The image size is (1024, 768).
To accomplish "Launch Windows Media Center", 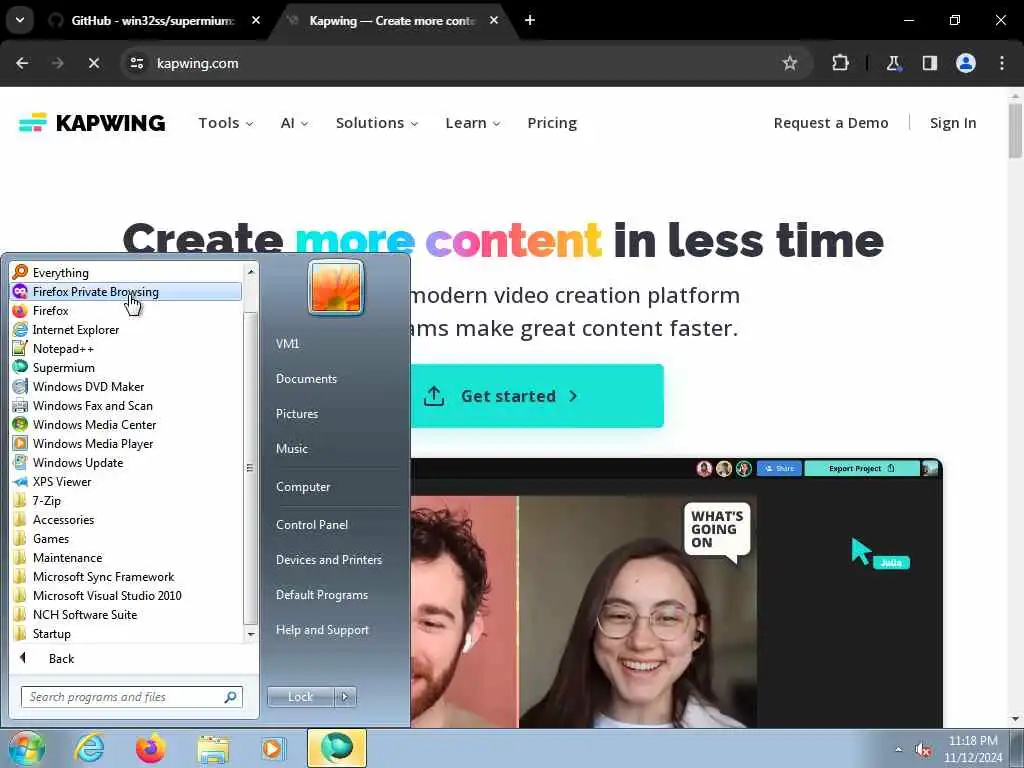I will 94,424.
